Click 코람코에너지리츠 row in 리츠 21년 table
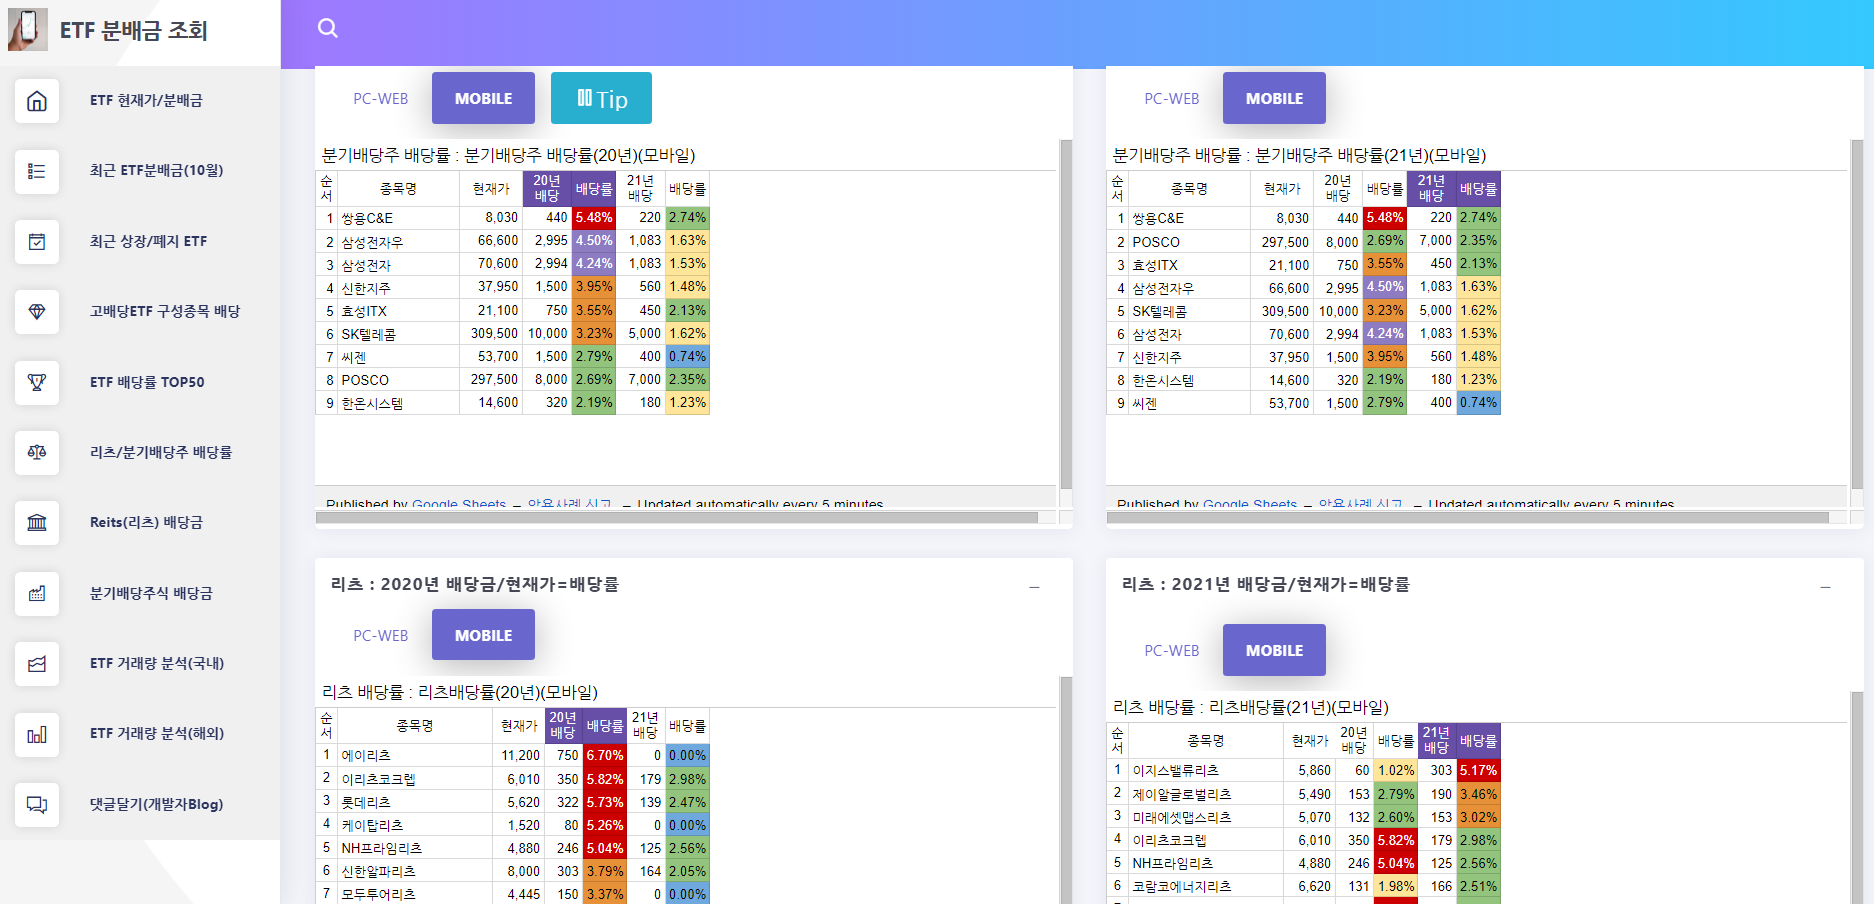Screen dimensions: 1874x904 [1303, 886]
